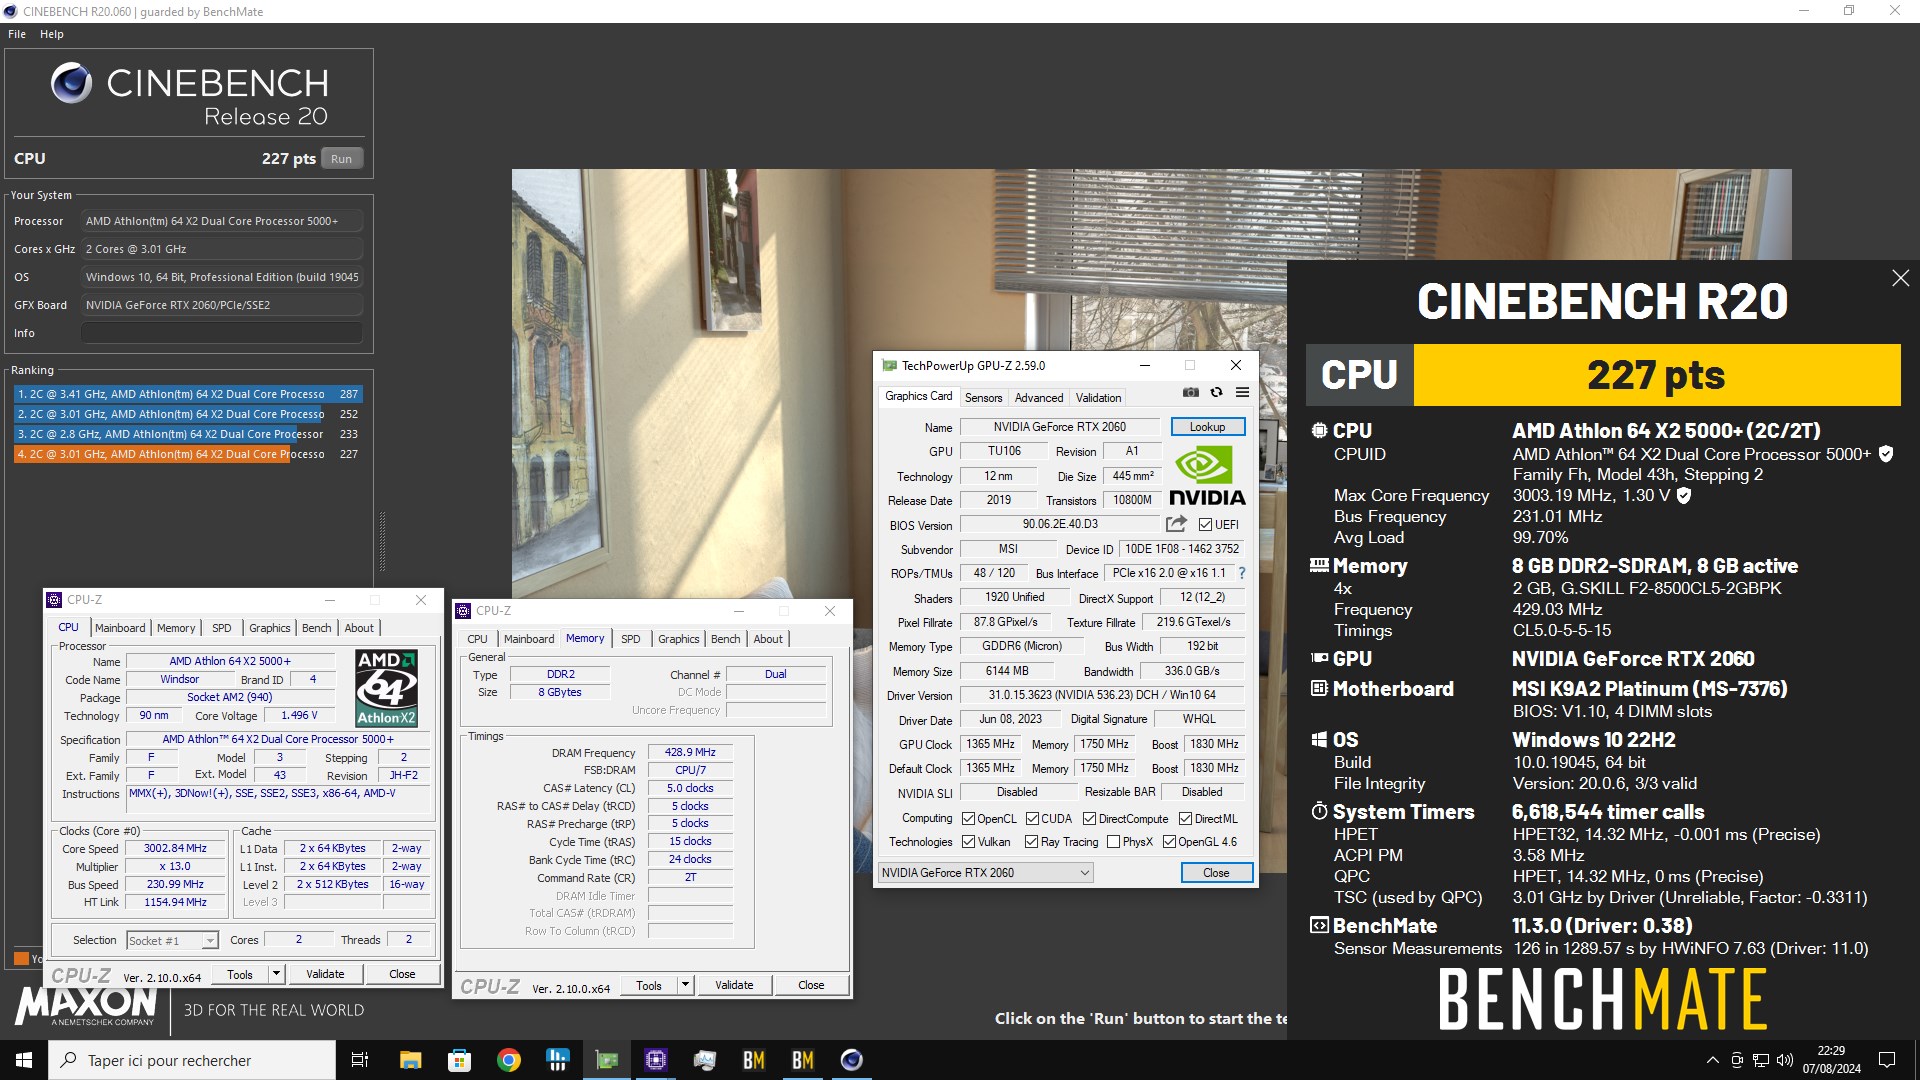The image size is (1920, 1080).
Task: Switch to the Advanced tab in GPU-Z
Action: point(1039,398)
